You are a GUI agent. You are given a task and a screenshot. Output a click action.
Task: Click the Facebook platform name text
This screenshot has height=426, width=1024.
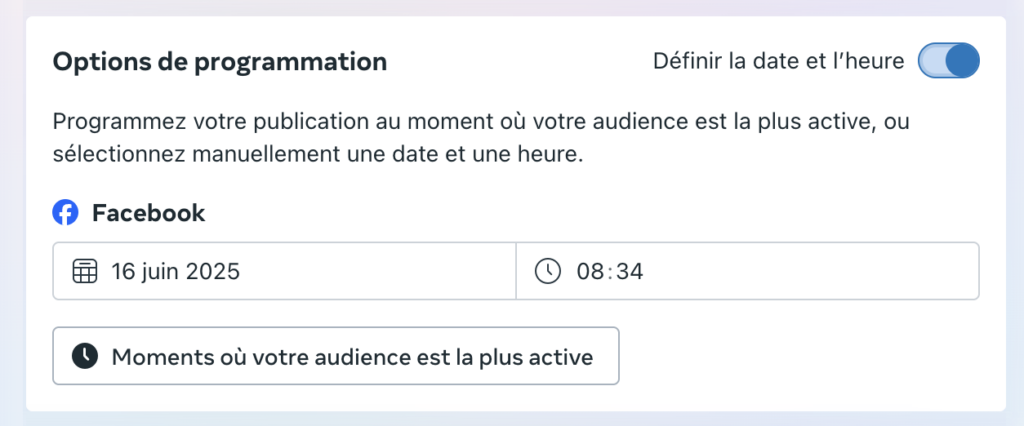tap(148, 213)
